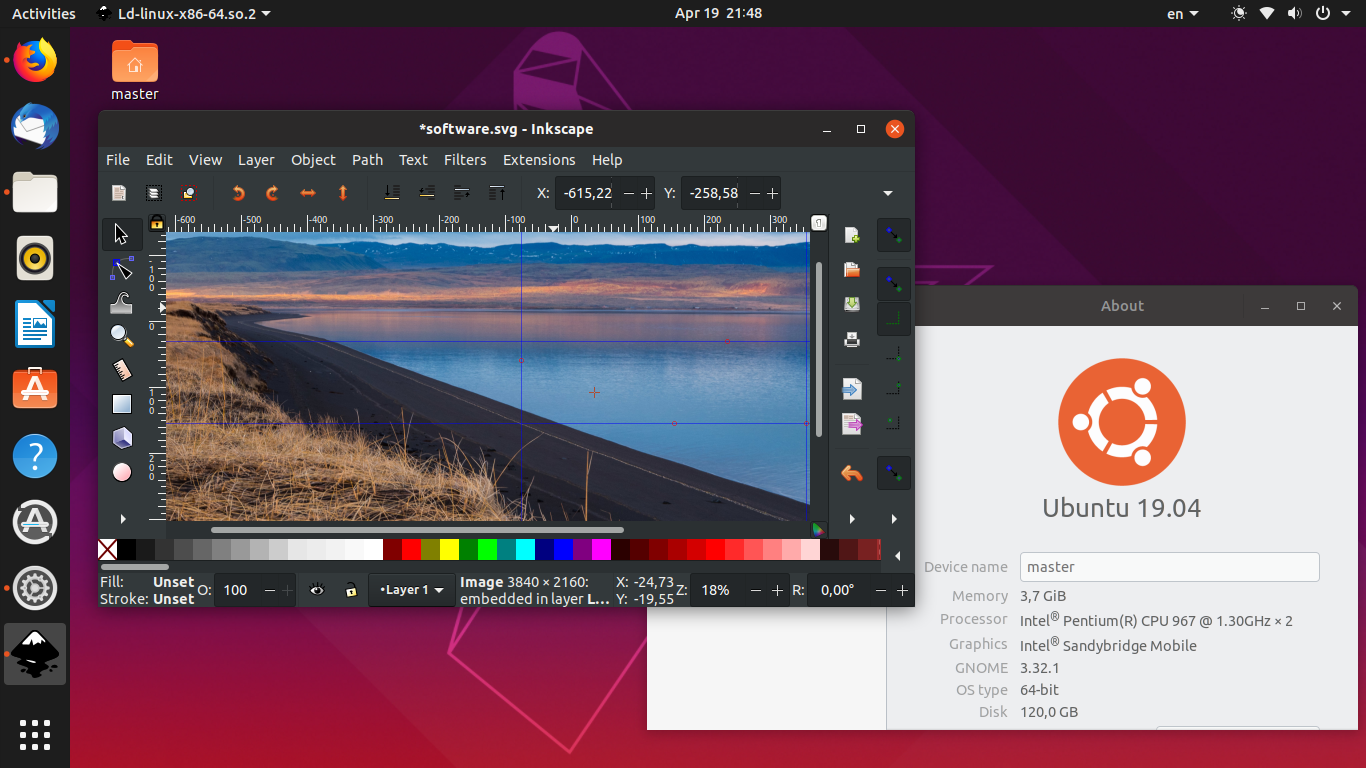Expand the snap bar overflow arrow
Viewport: 1366px width, 768px height.
(x=894, y=519)
